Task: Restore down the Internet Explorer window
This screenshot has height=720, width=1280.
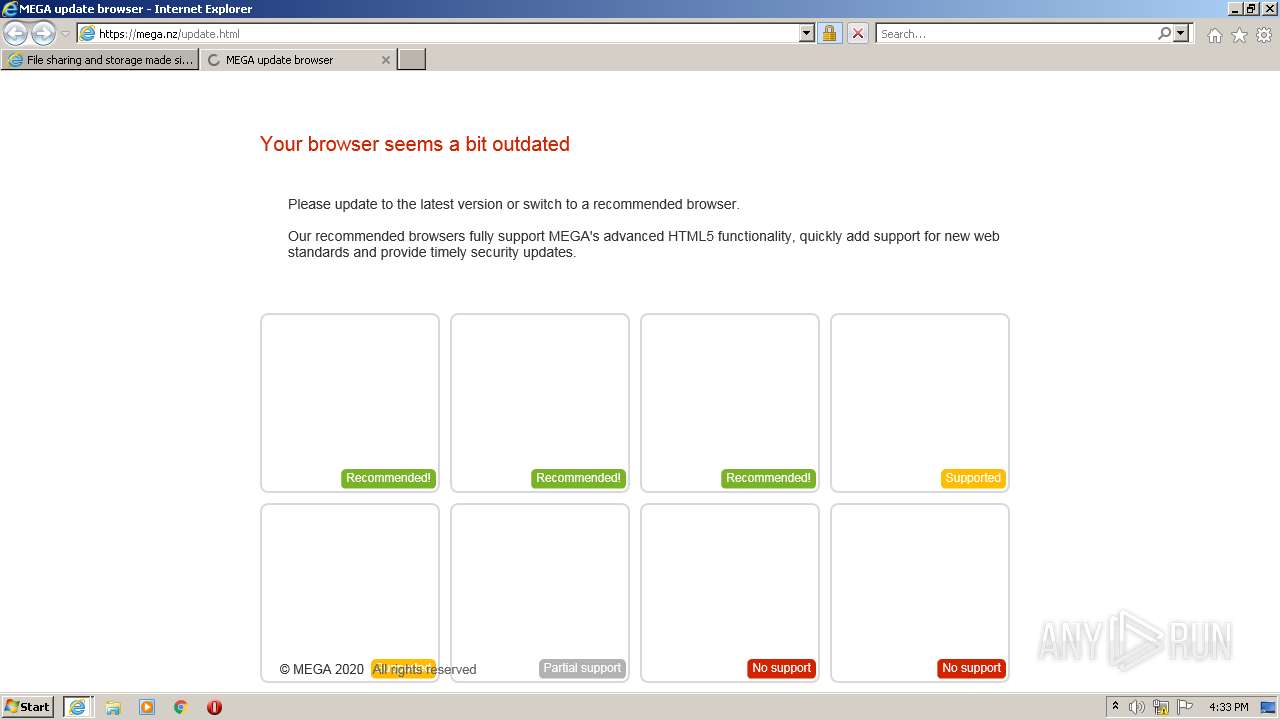Action: [1251, 9]
